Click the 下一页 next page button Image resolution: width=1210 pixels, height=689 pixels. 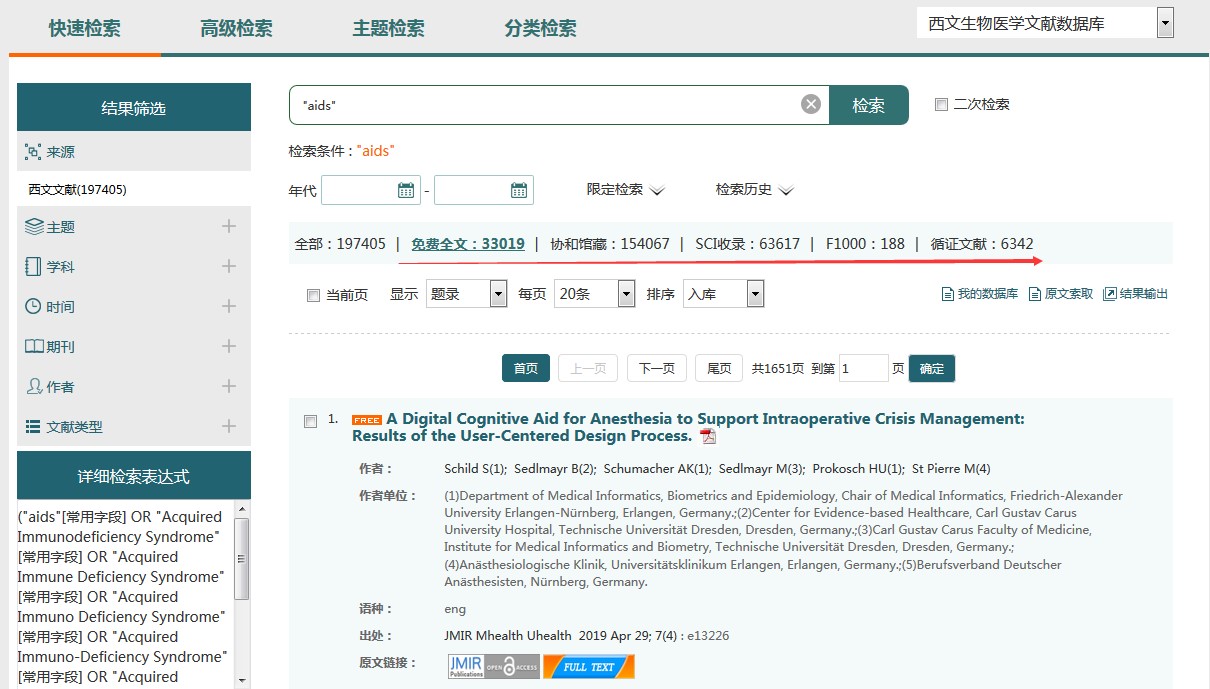click(x=656, y=368)
